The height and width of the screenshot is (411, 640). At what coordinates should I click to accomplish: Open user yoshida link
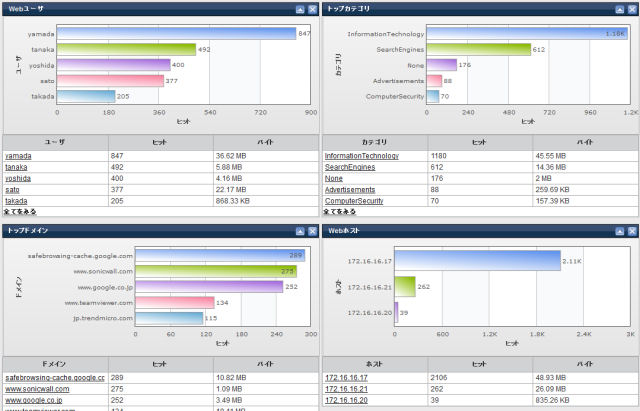pos(18,178)
